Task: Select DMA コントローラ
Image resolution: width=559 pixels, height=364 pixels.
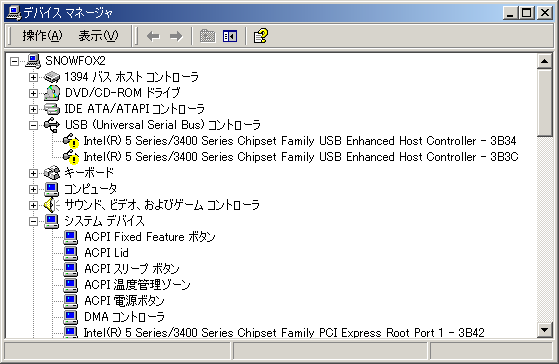Action: tap(124, 317)
